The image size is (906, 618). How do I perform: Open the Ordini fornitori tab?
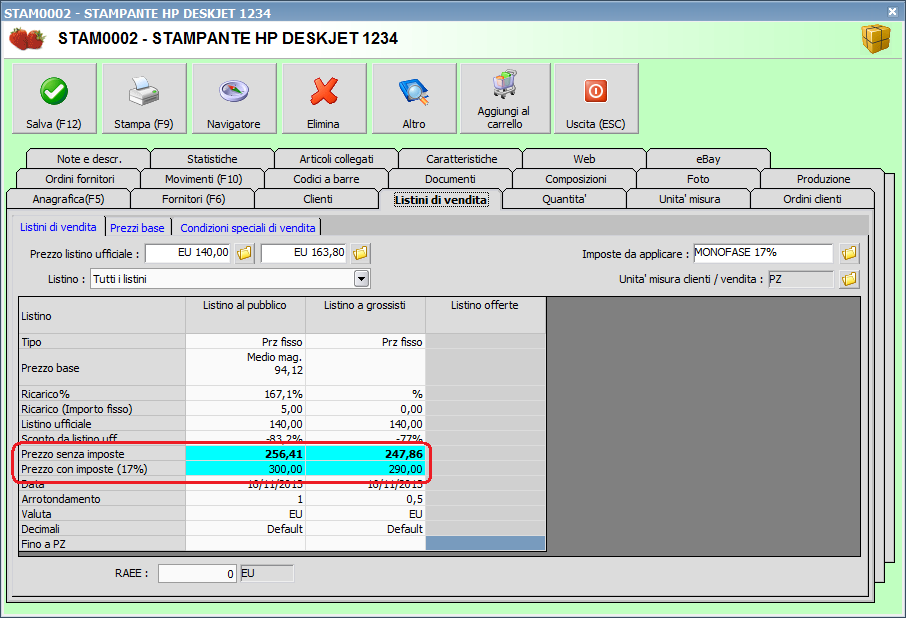point(80,179)
